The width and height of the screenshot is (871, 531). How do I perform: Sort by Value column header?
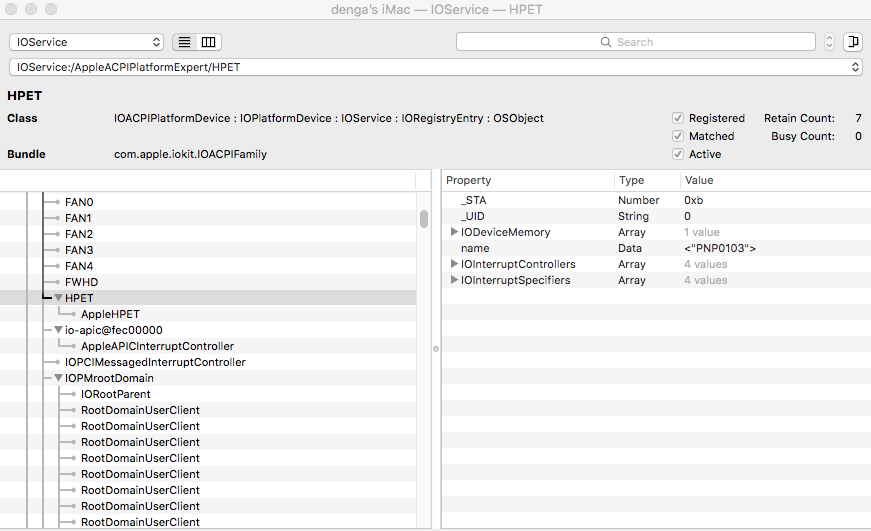775,180
